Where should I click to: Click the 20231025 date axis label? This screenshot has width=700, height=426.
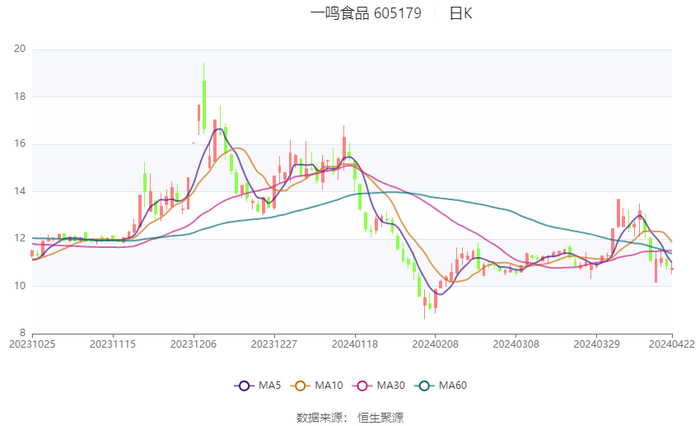[32, 344]
